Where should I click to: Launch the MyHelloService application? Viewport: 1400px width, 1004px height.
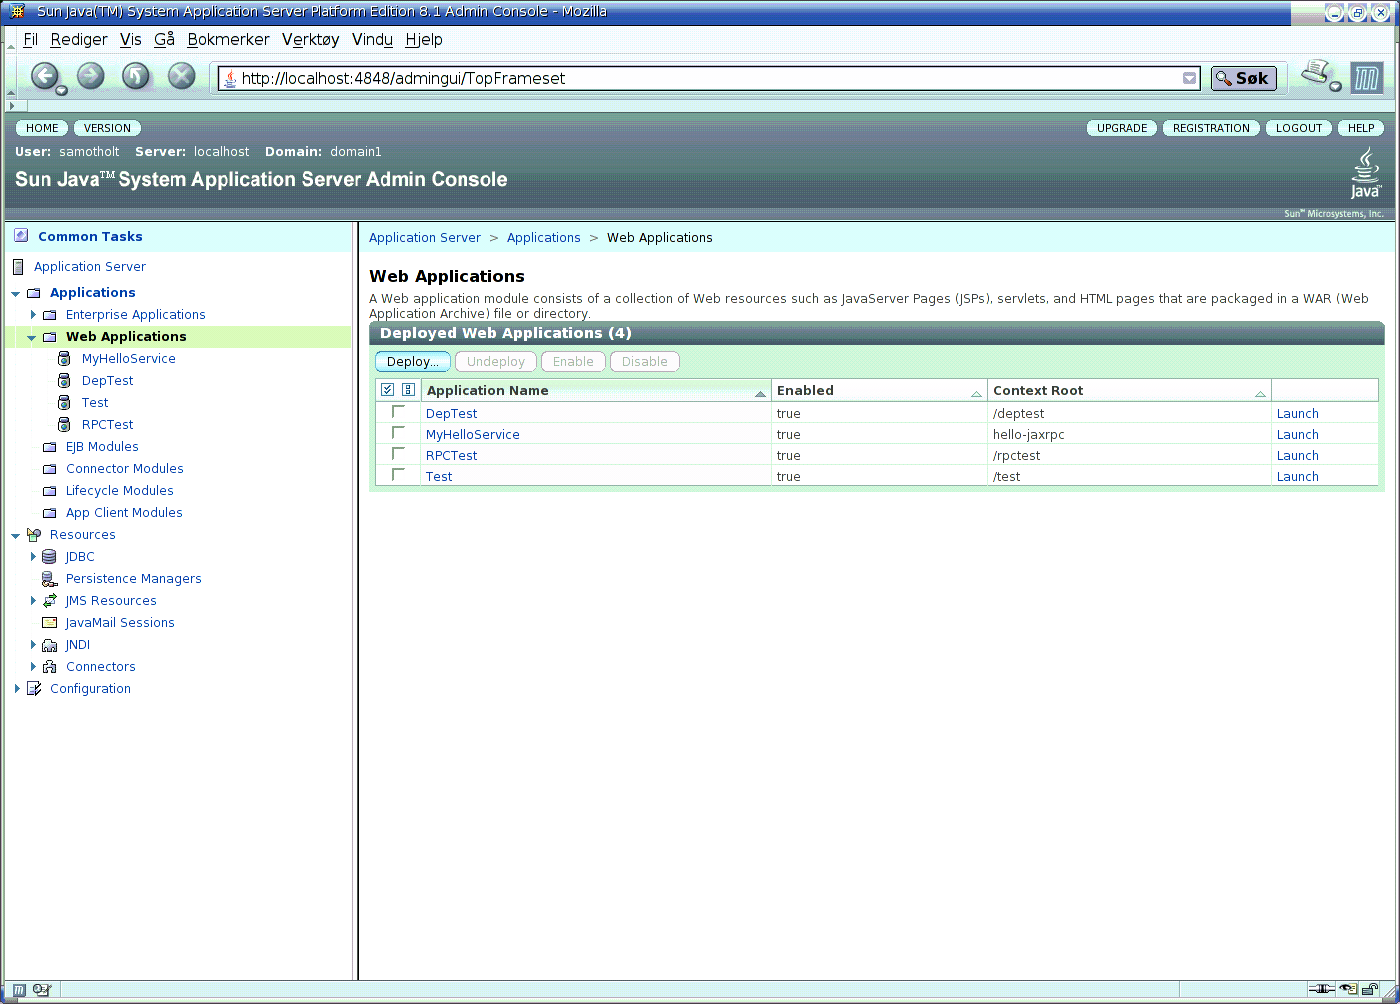coord(1297,435)
